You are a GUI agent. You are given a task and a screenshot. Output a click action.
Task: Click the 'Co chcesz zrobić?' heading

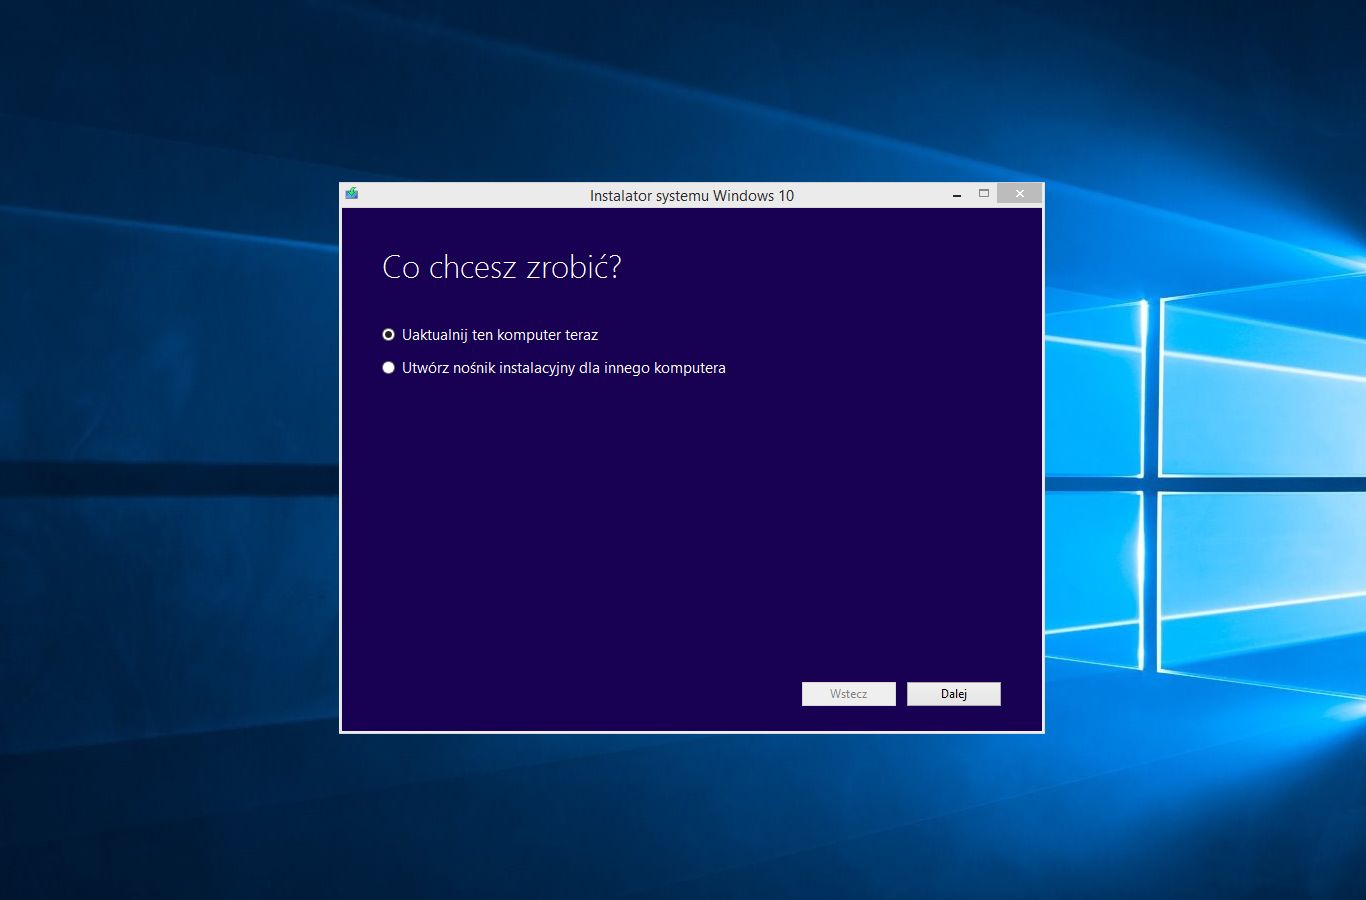[x=502, y=267]
